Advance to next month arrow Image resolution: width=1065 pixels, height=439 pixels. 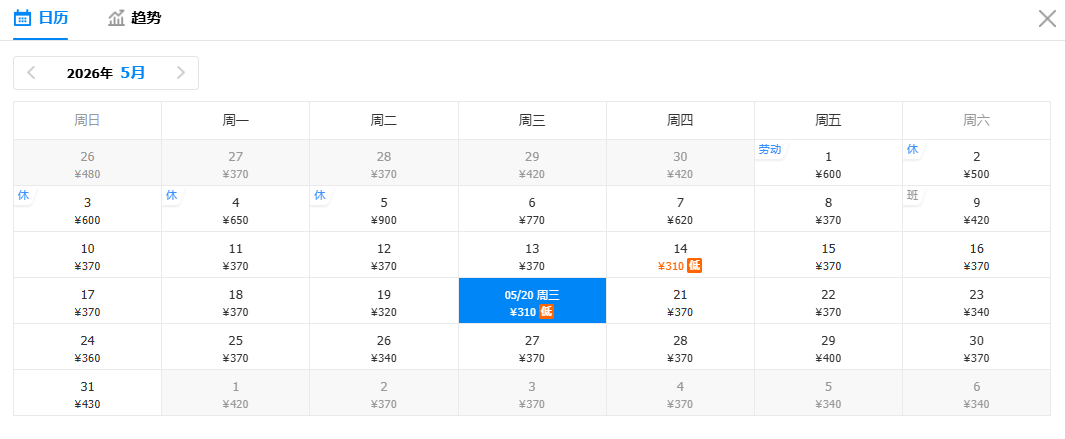pos(181,72)
